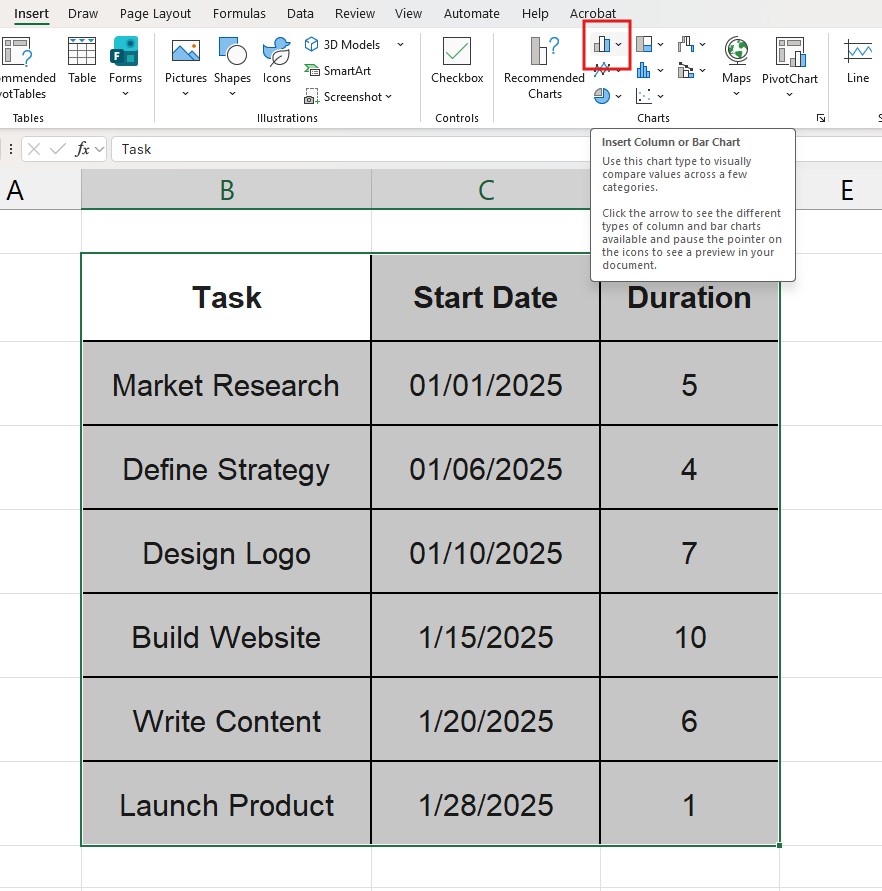Click the Recommended Charts button
This screenshot has width=882, height=891.
pos(544,67)
